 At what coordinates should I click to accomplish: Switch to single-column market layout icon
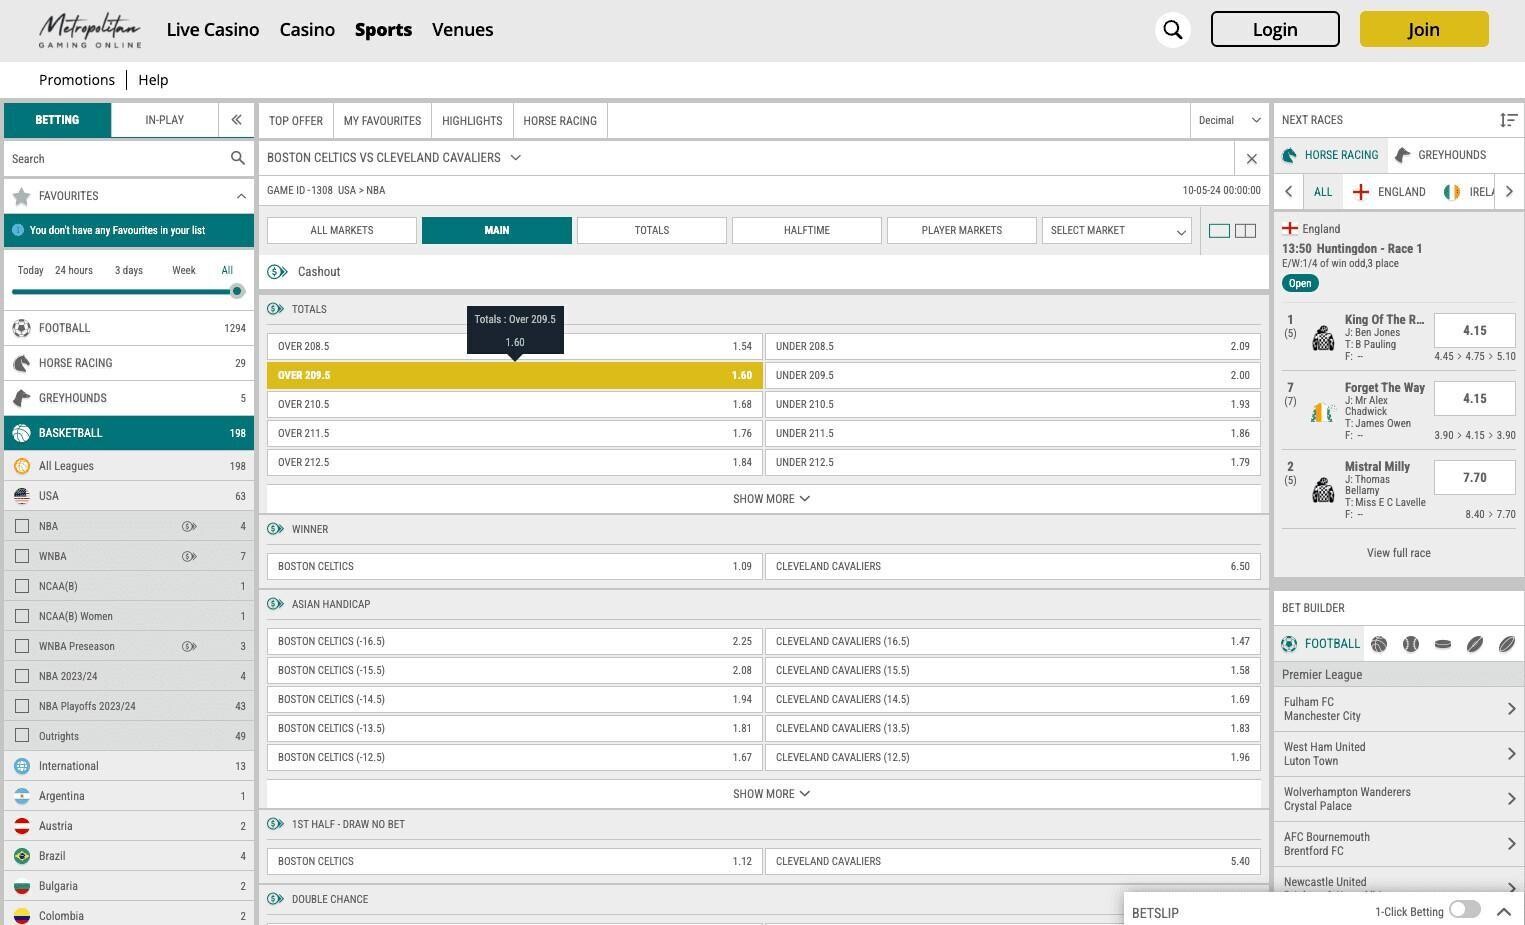[1219, 231]
